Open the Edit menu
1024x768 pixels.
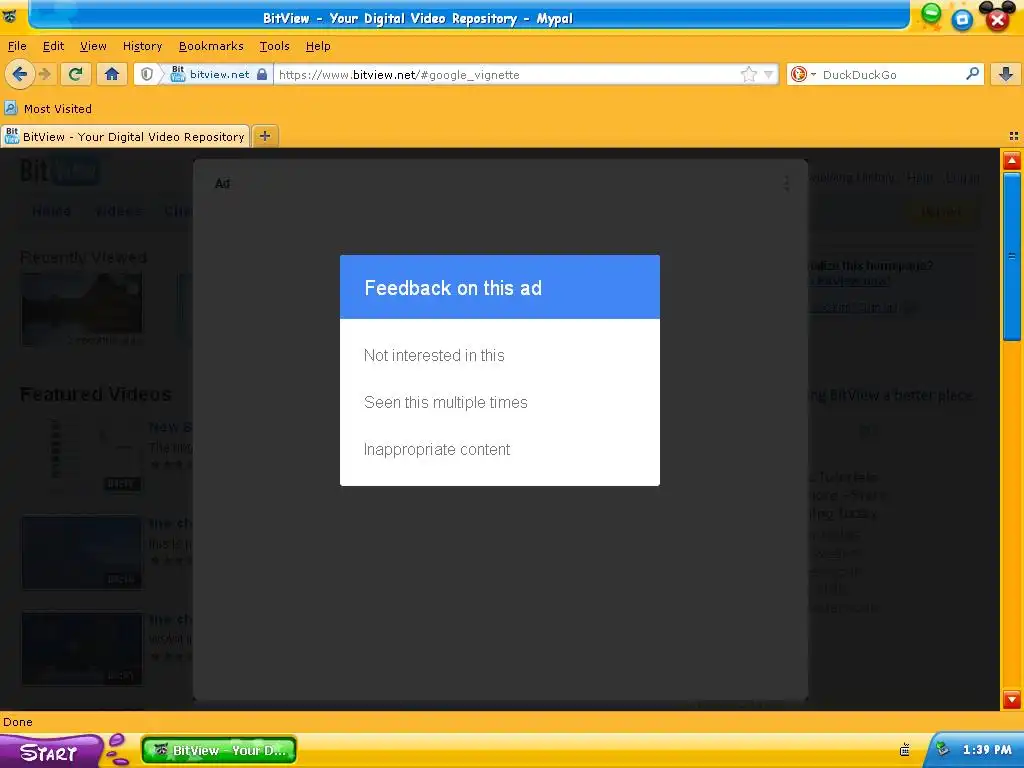(54, 46)
